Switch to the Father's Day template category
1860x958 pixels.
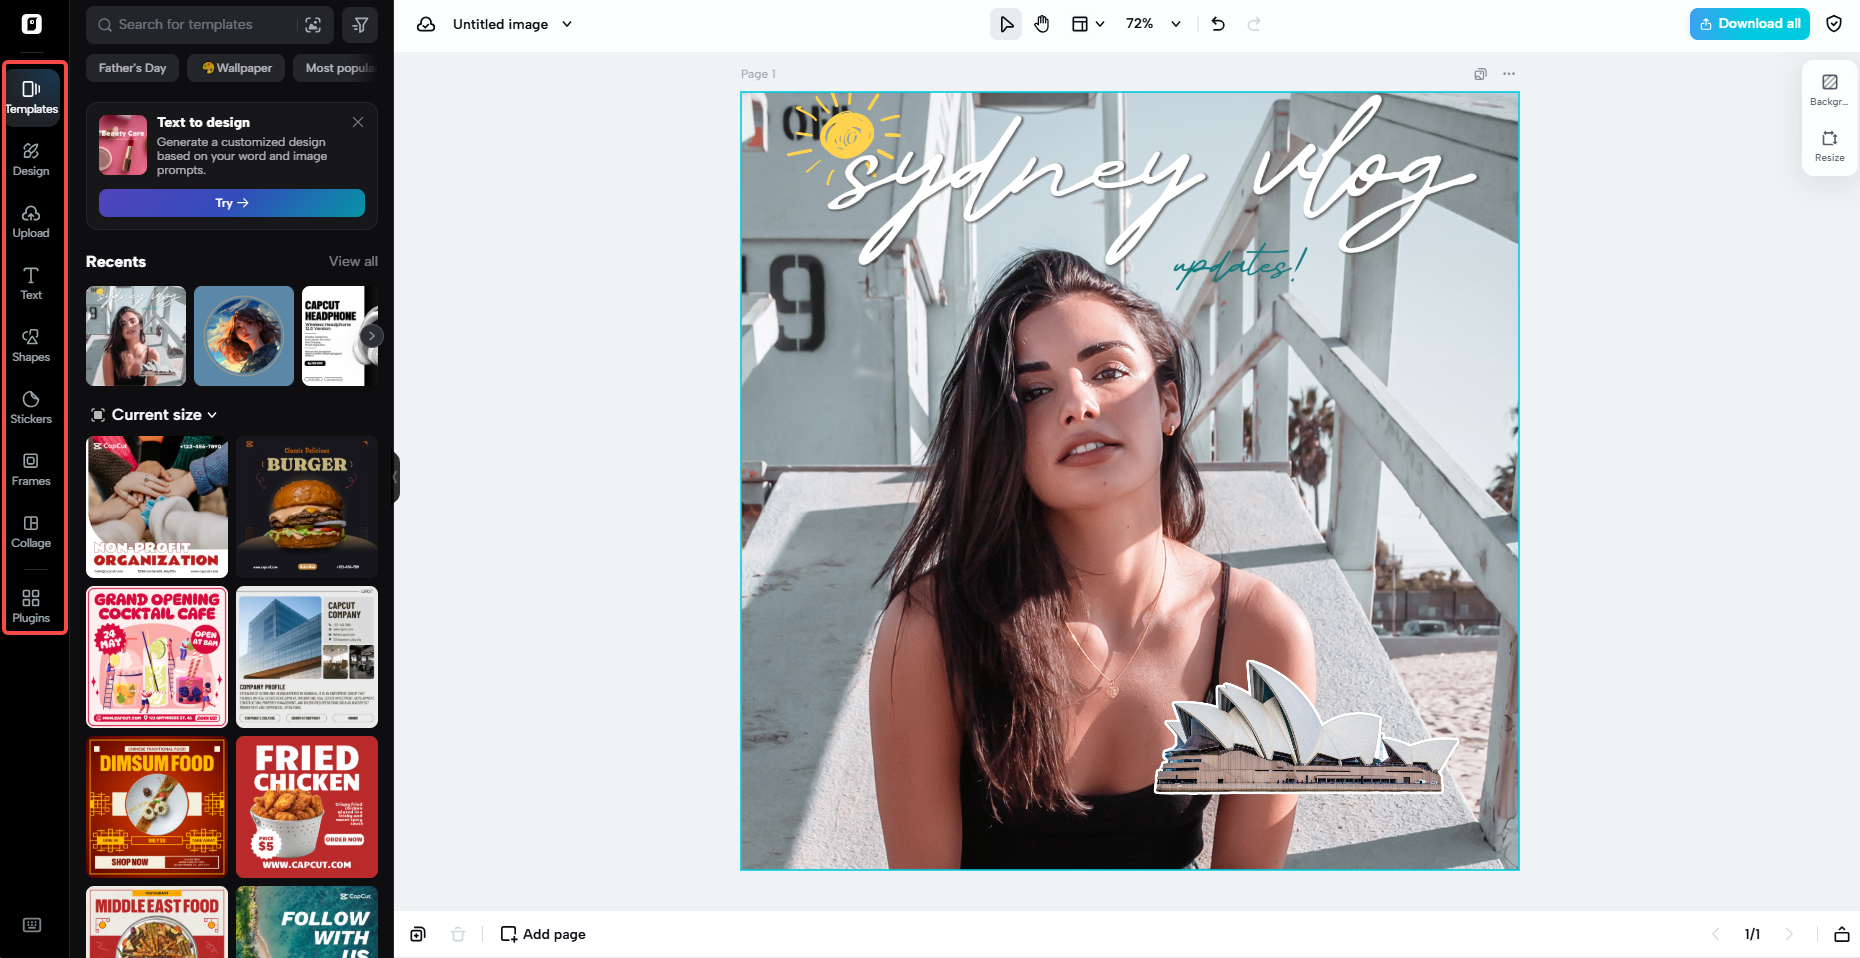(x=131, y=68)
